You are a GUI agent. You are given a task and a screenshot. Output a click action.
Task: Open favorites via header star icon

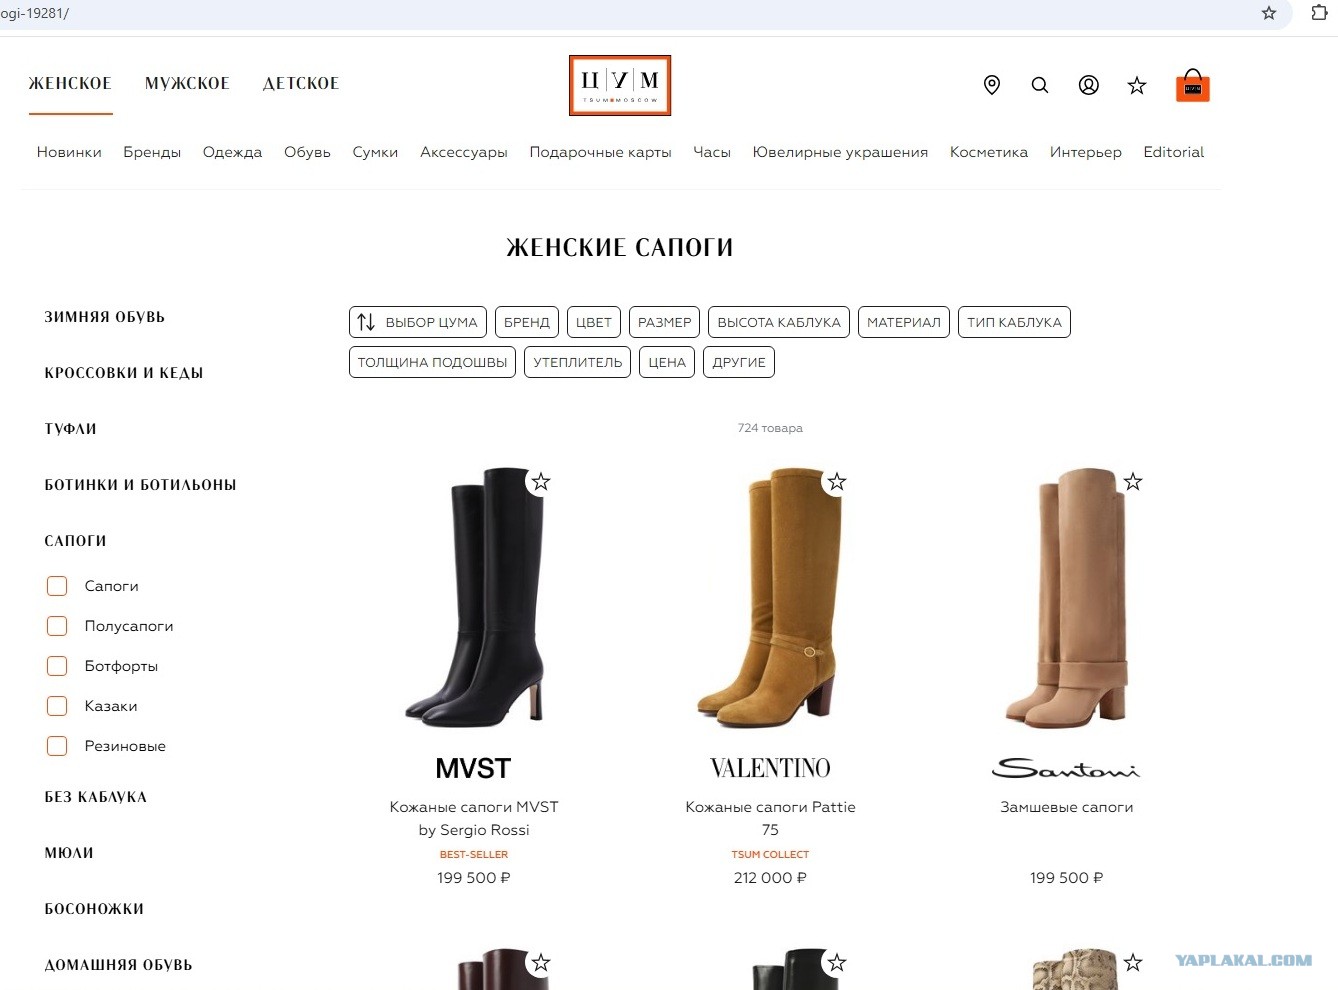1137,85
